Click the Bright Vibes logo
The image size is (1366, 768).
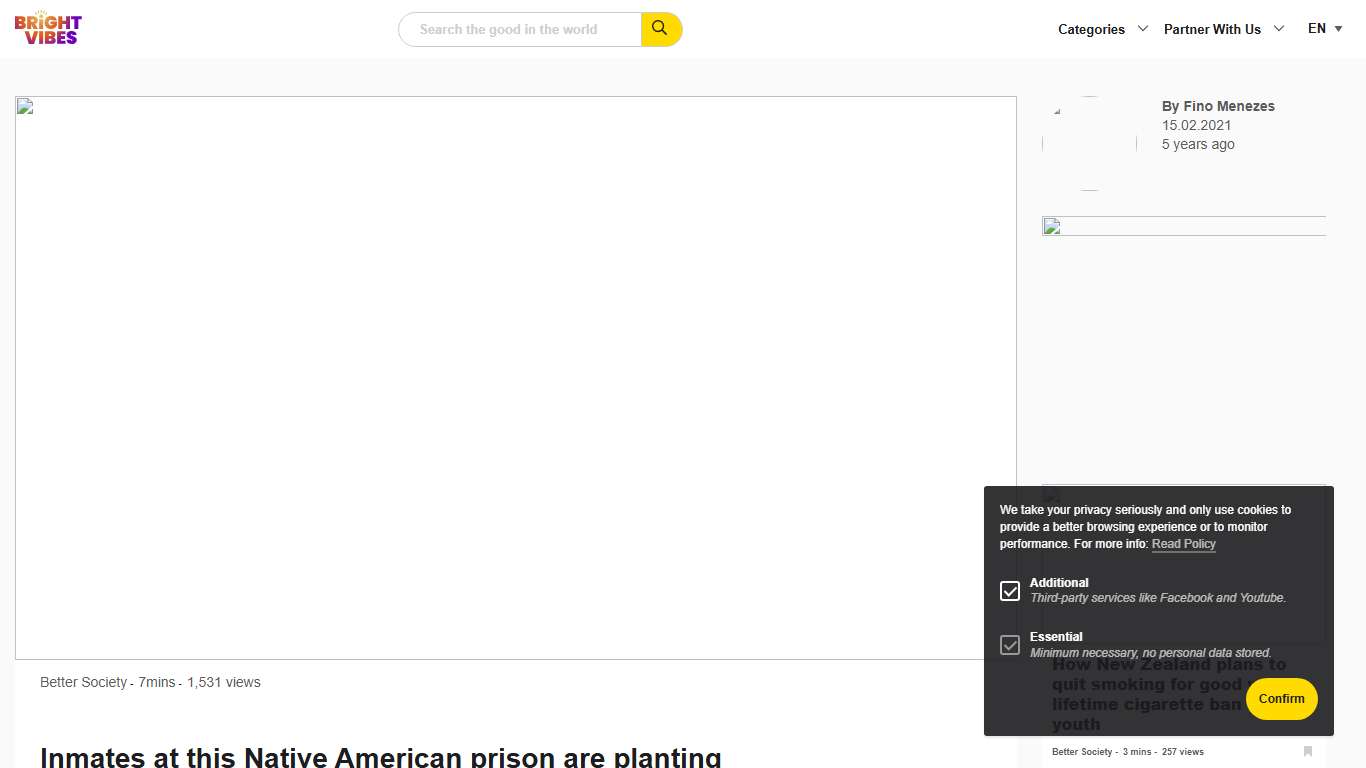pos(48,29)
